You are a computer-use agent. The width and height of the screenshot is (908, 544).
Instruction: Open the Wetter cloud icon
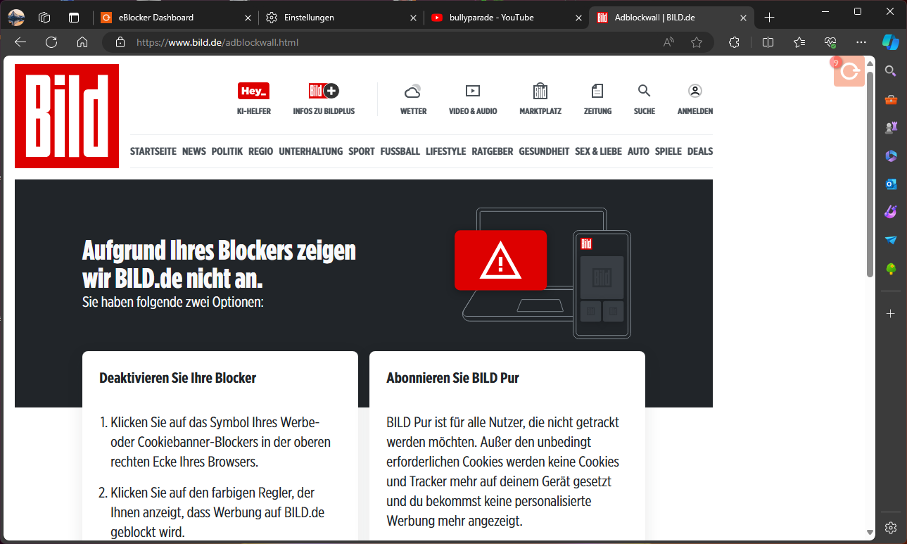click(x=413, y=91)
